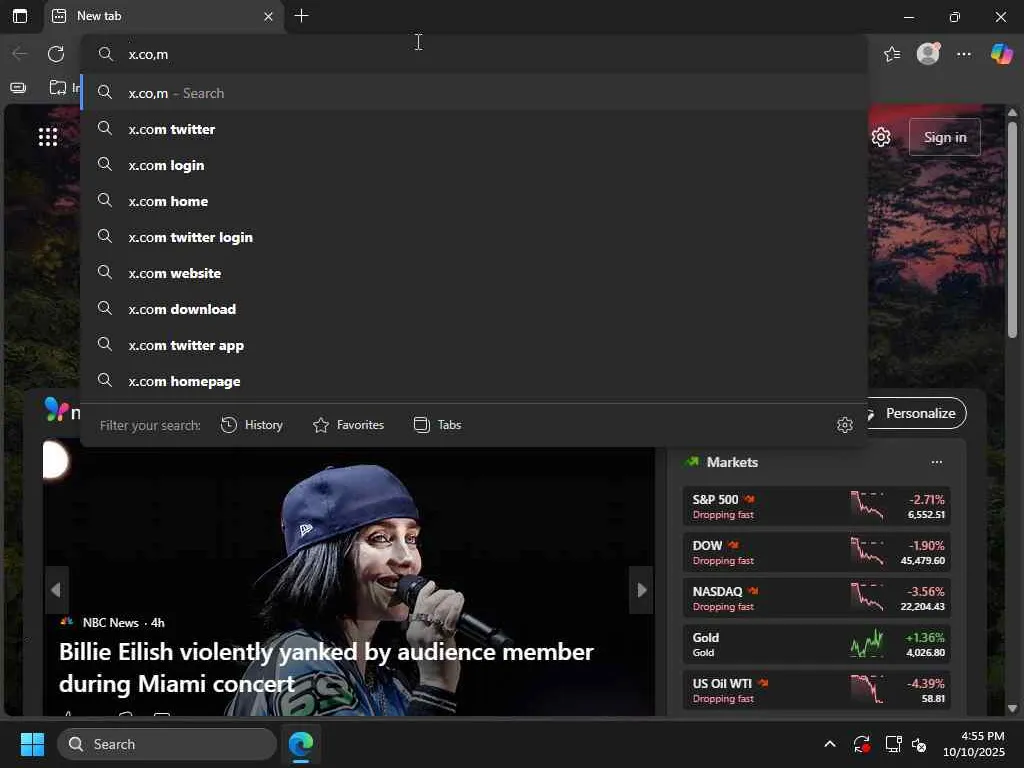Open the app launcher grid icon
This screenshot has width=1024, height=768.
point(48,136)
